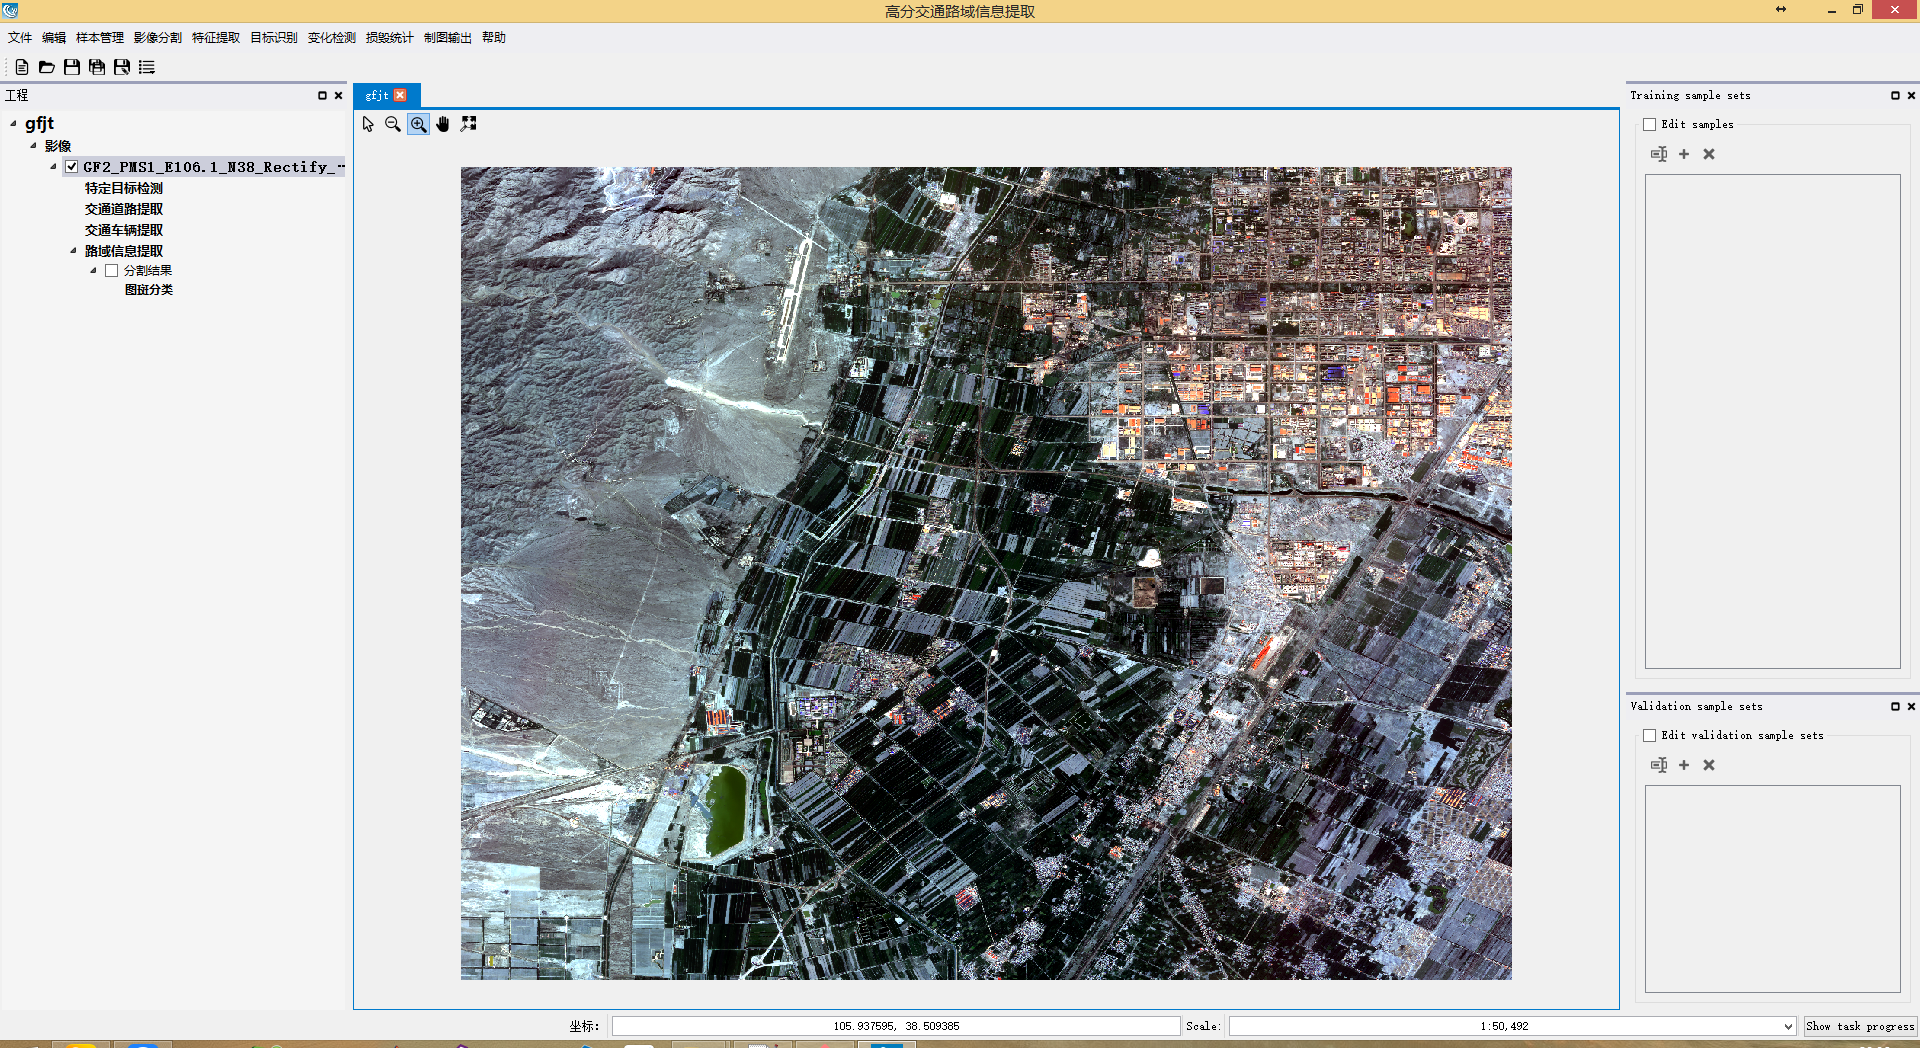Add a training sample set with the plus icon
The height and width of the screenshot is (1048, 1920).
click(x=1684, y=154)
